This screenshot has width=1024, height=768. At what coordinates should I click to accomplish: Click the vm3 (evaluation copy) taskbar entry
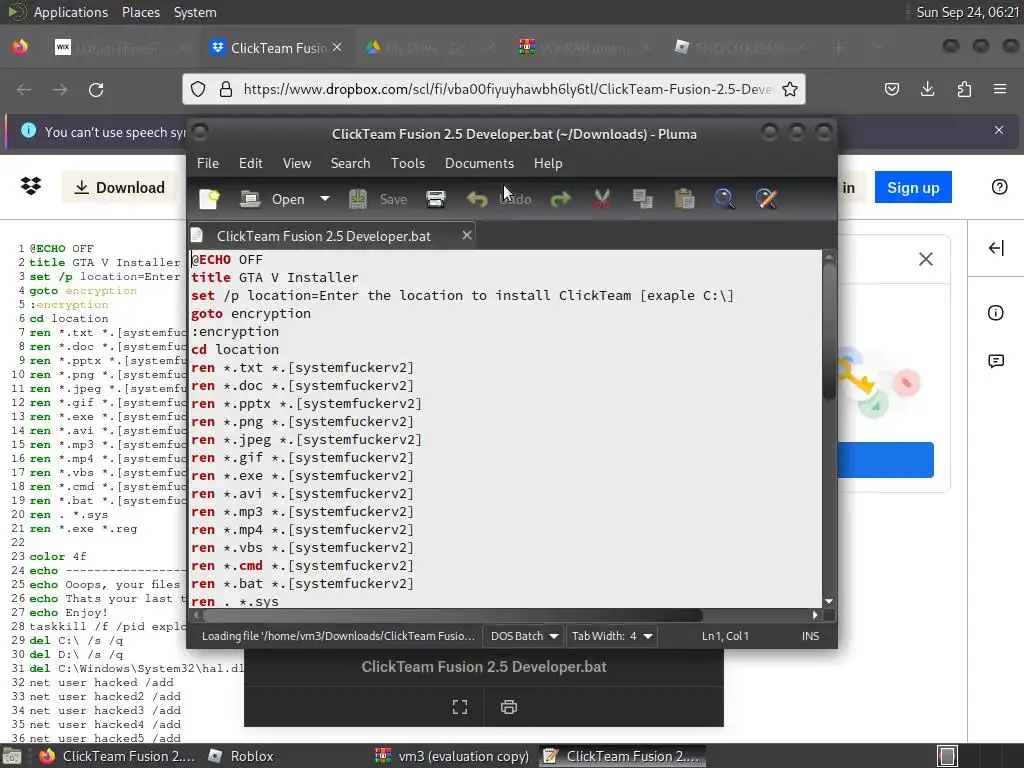click(453, 756)
